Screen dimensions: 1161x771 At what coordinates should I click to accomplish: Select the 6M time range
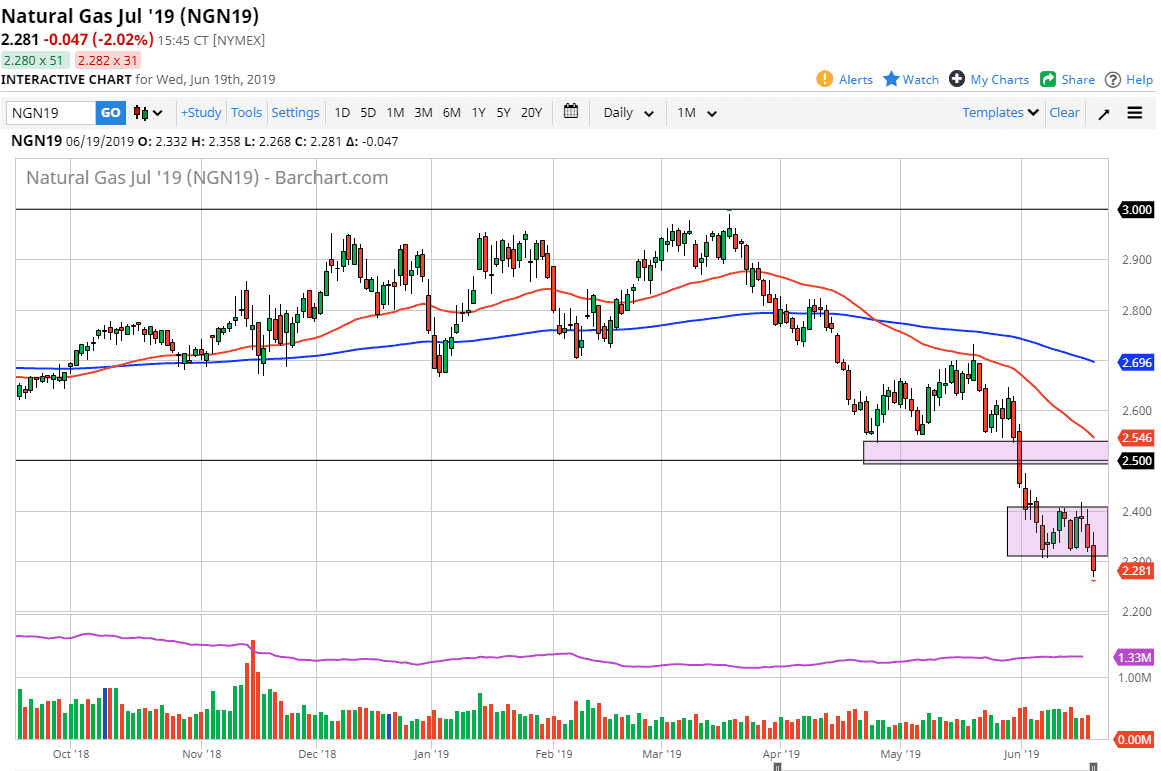(x=451, y=113)
